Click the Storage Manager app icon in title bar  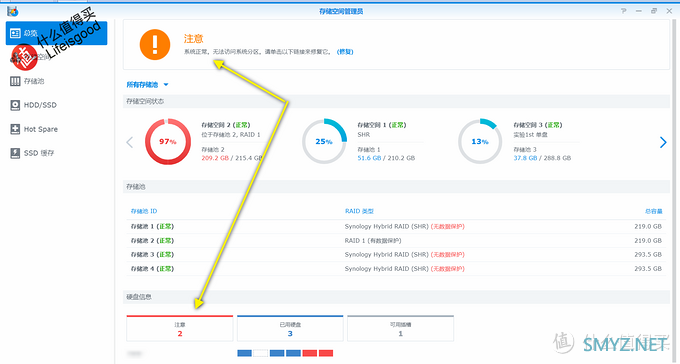(x=13, y=11)
